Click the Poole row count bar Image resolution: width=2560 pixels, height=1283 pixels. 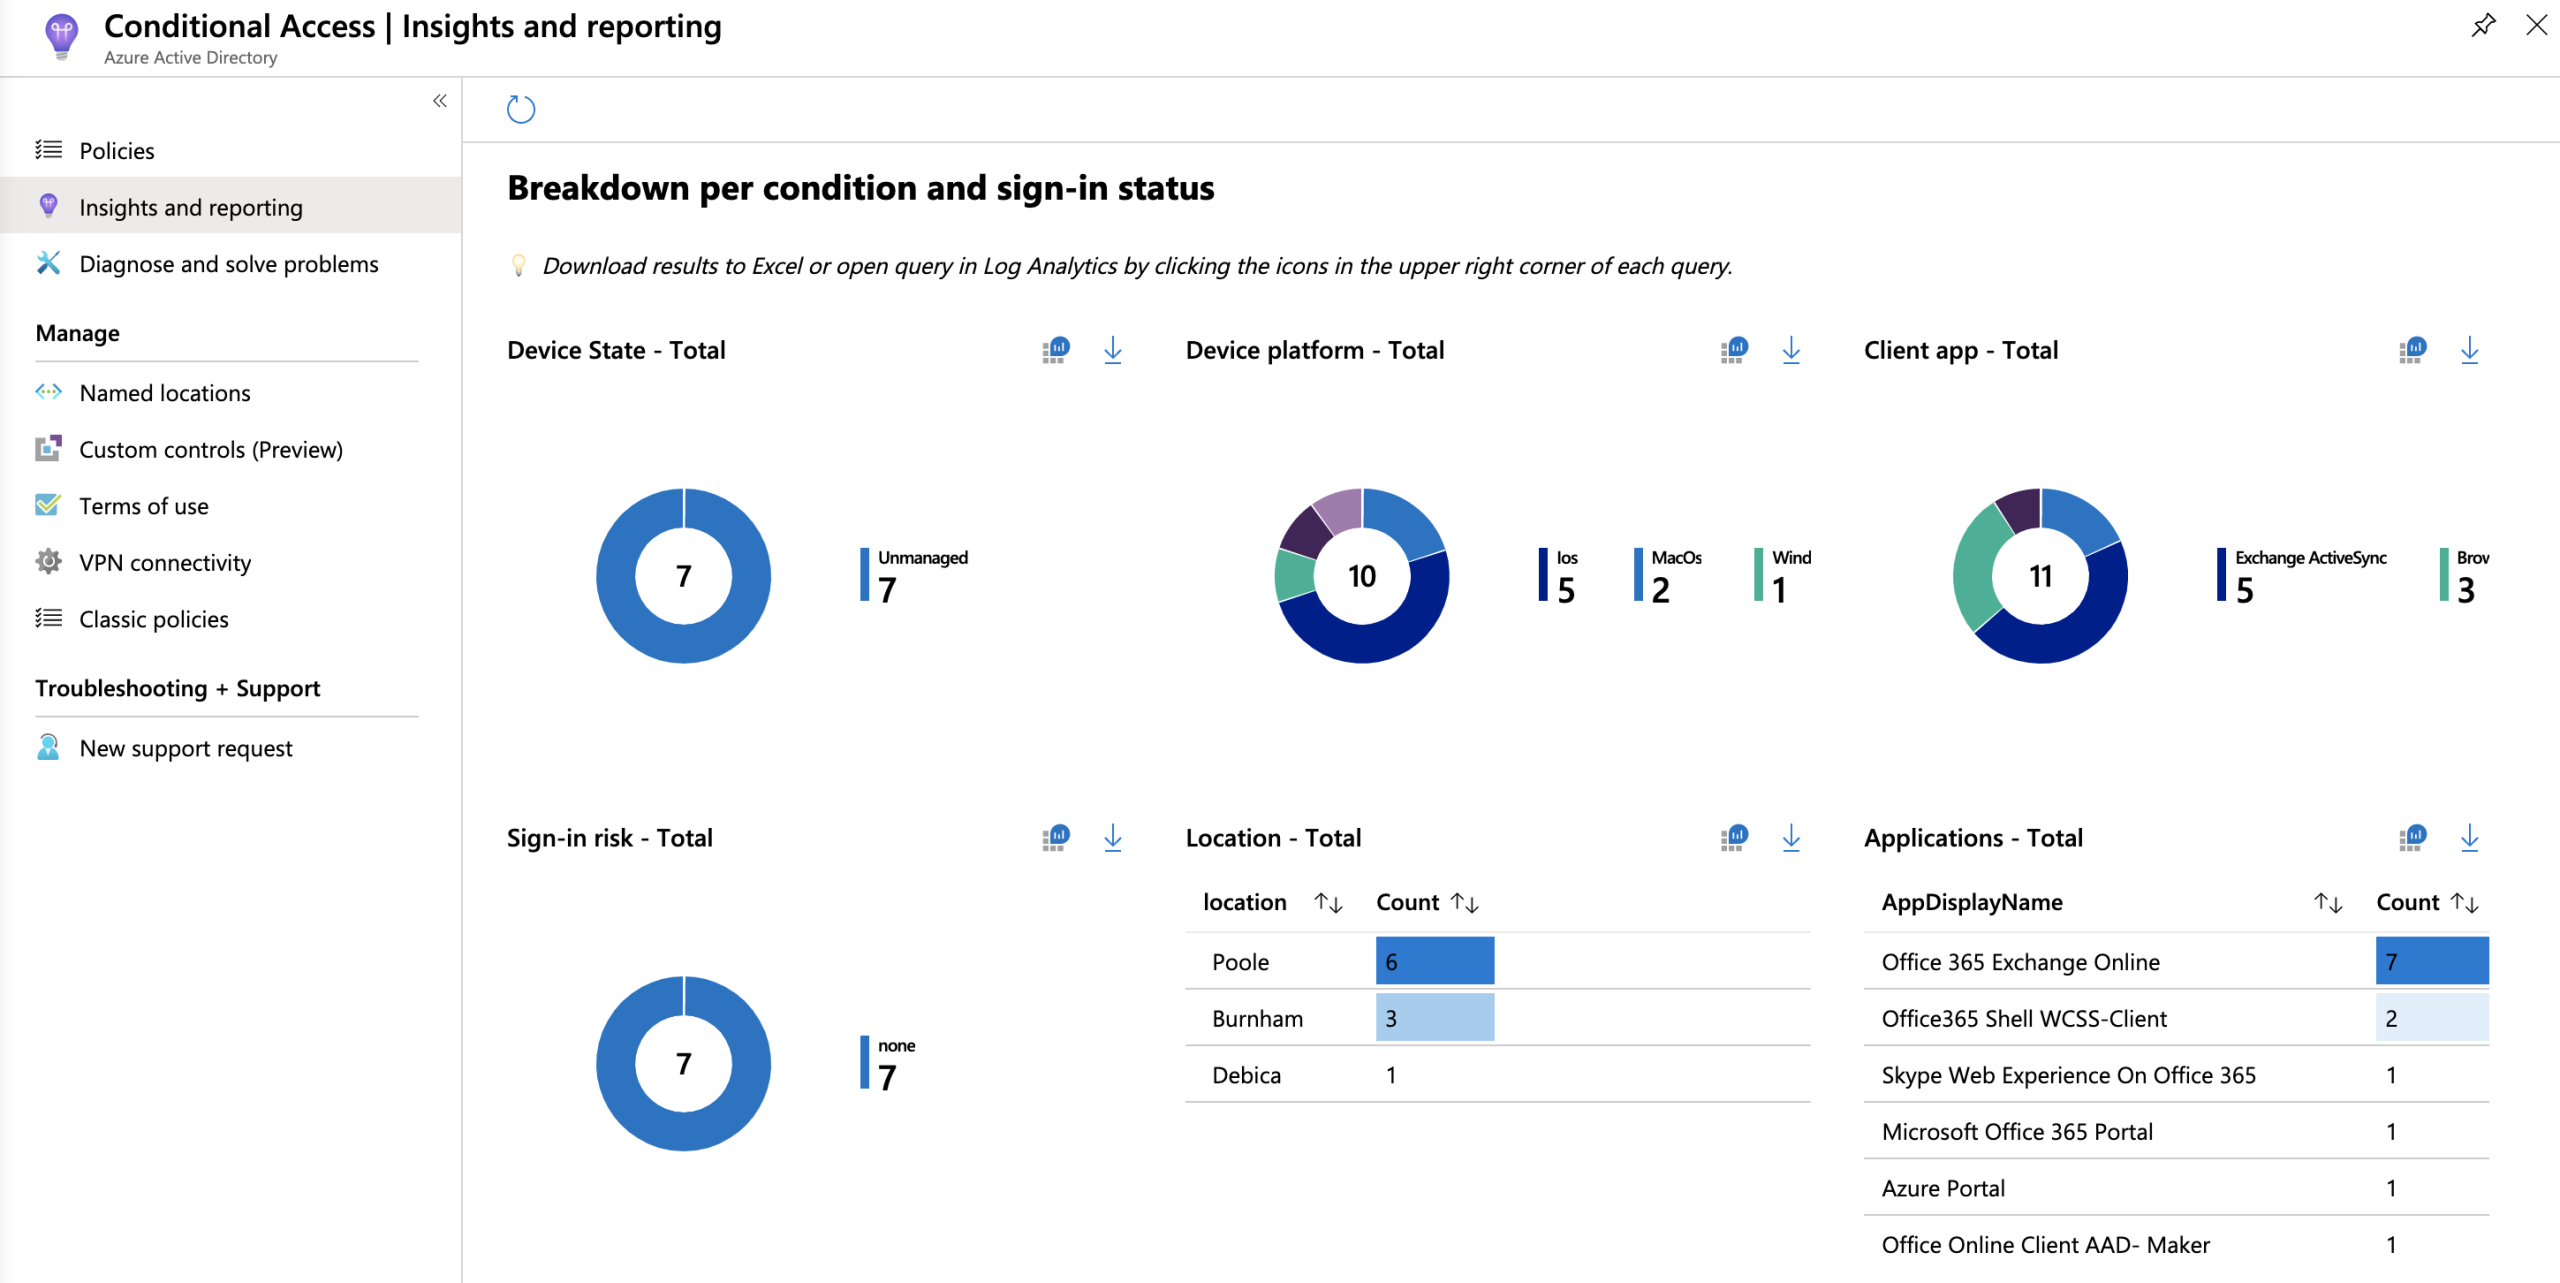(x=1434, y=961)
